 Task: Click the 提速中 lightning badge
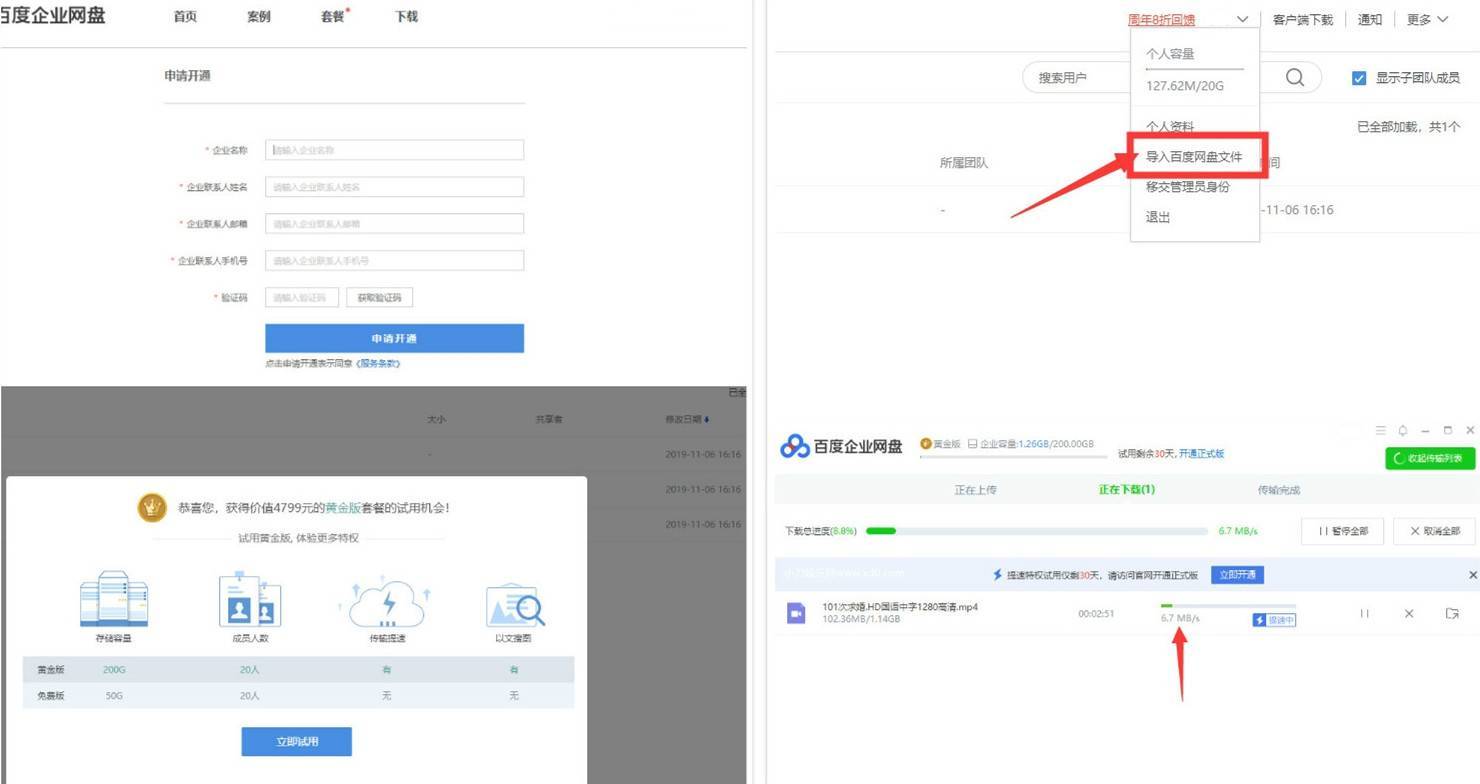(x=1274, y=620)
